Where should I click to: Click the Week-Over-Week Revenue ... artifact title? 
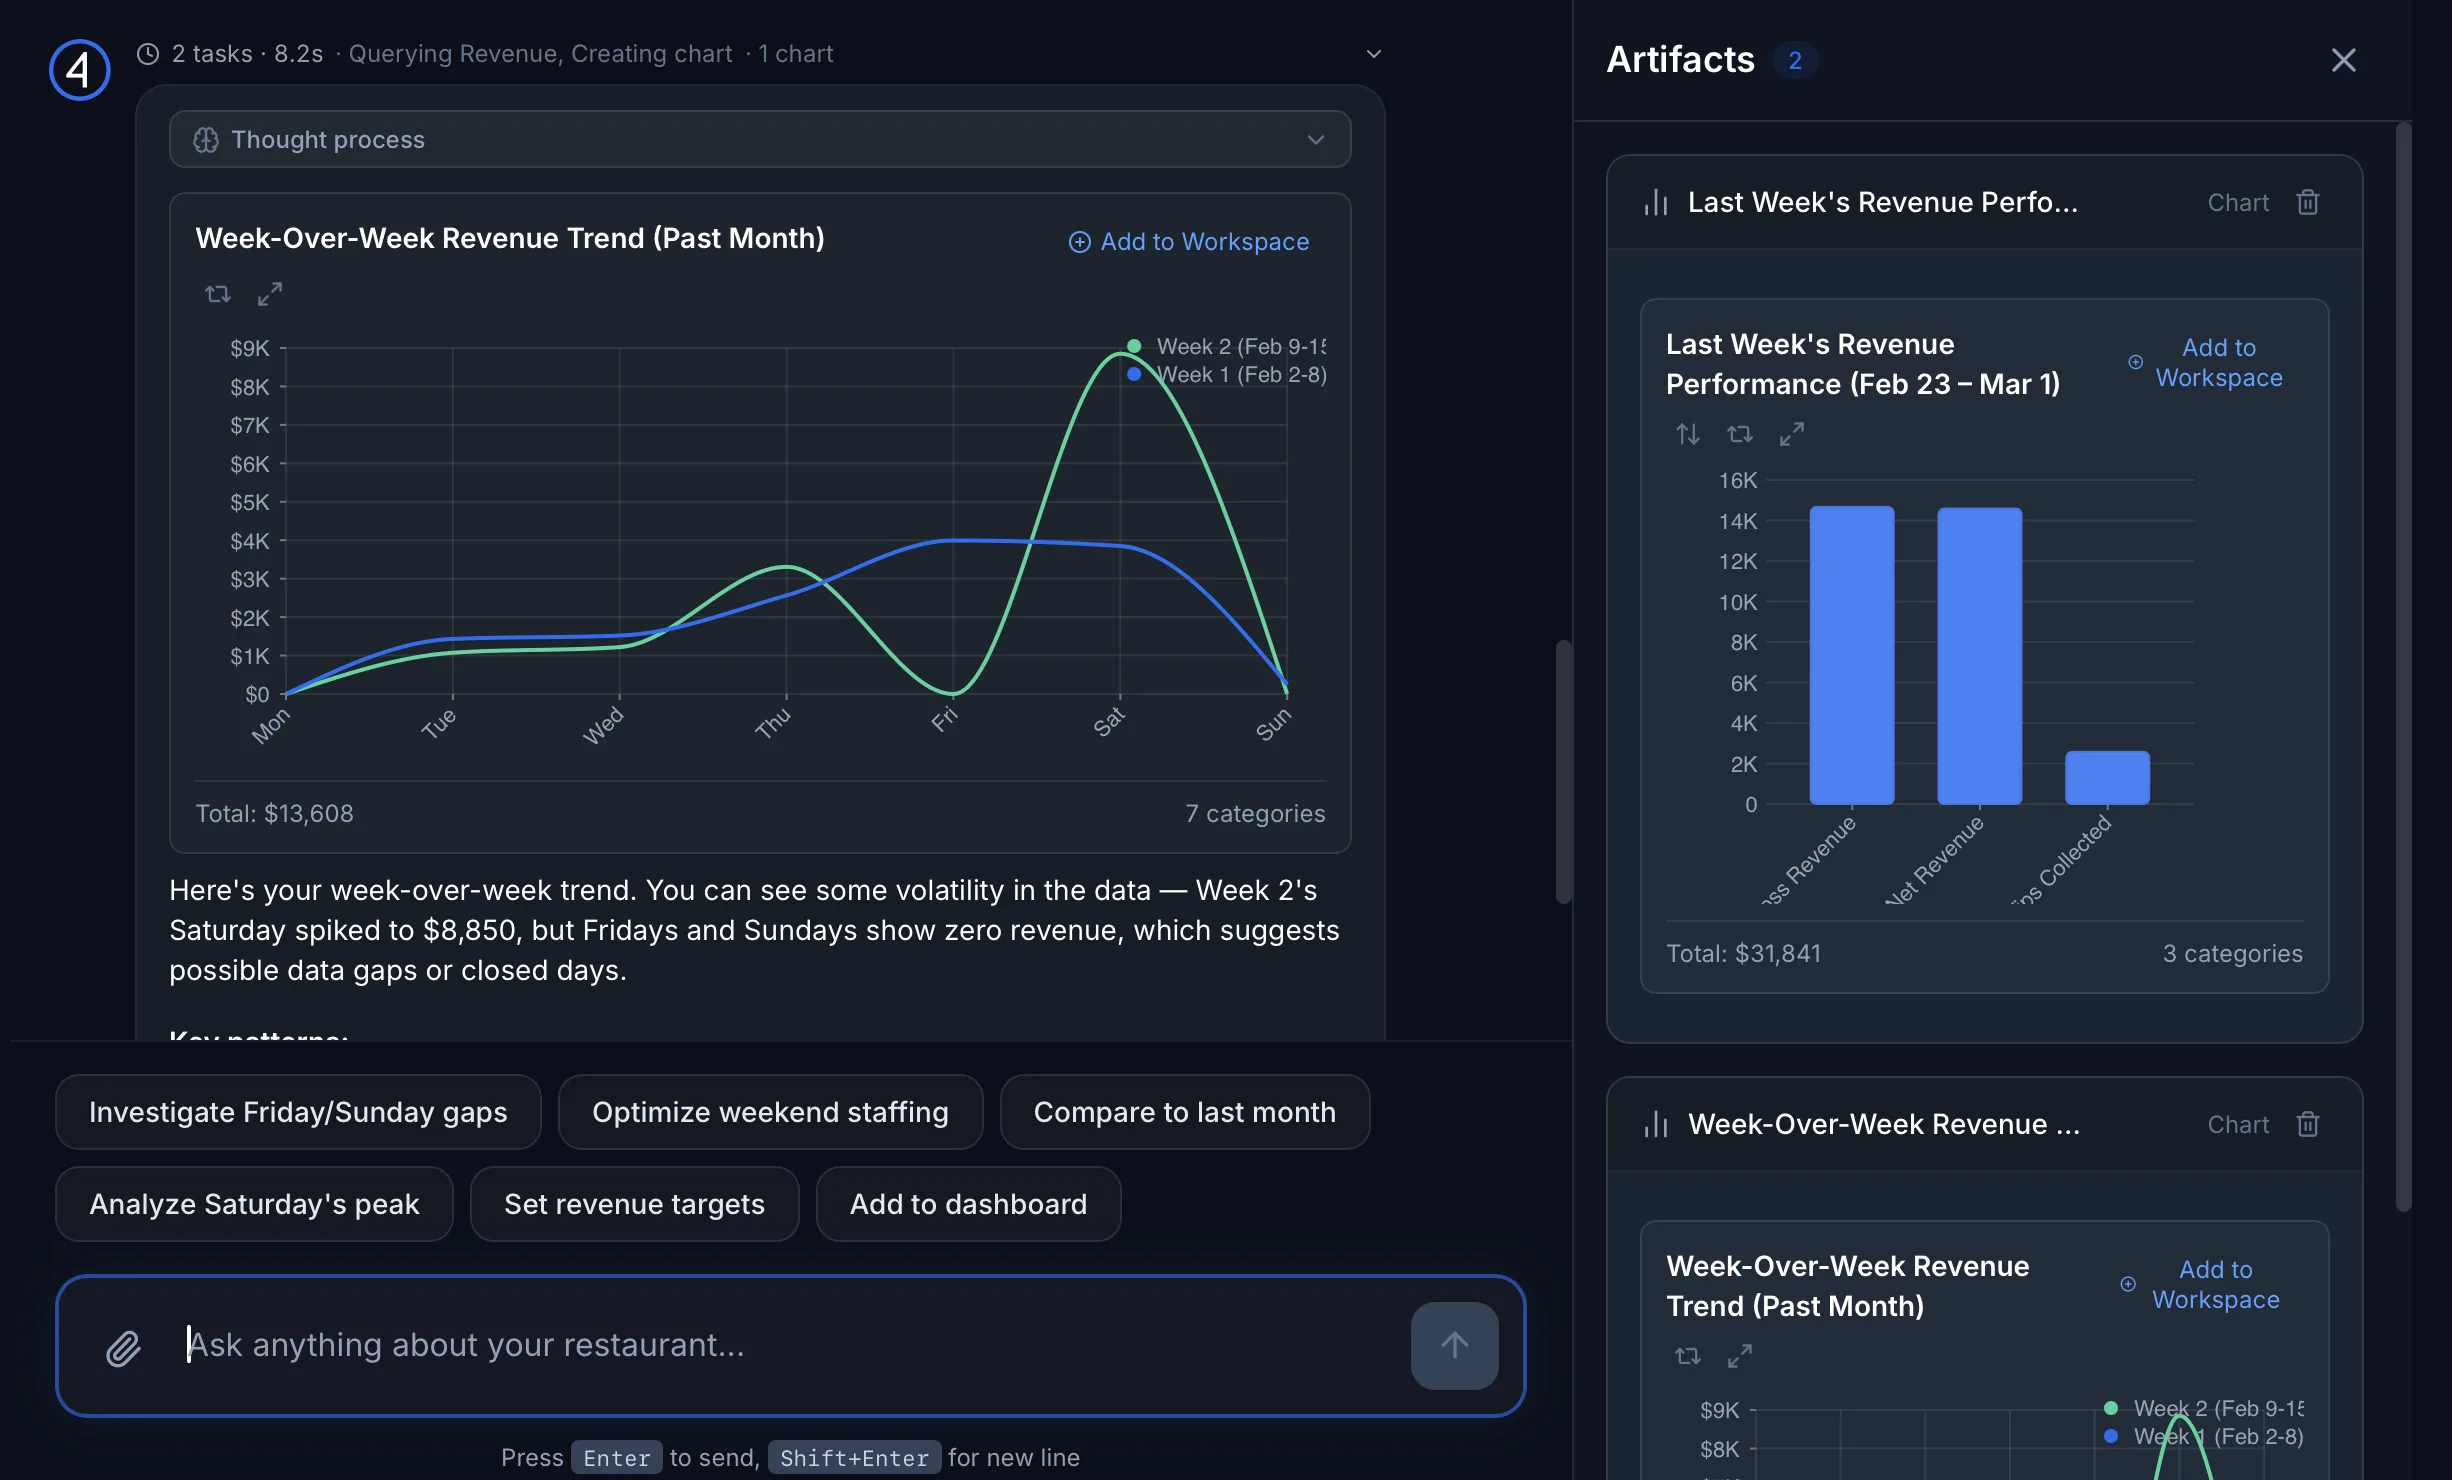pyautogui.click(x=1884, y=1125)
